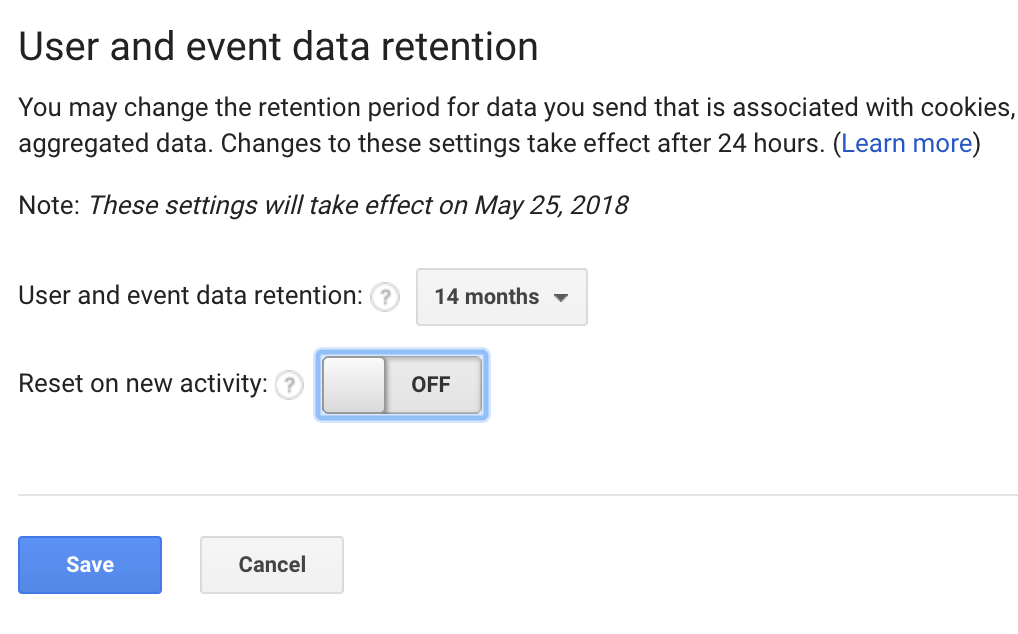Click the small caret arrow in months dropdown
Image resolution: width=1018 pixels, height=634 pixels.
point(561,298)
